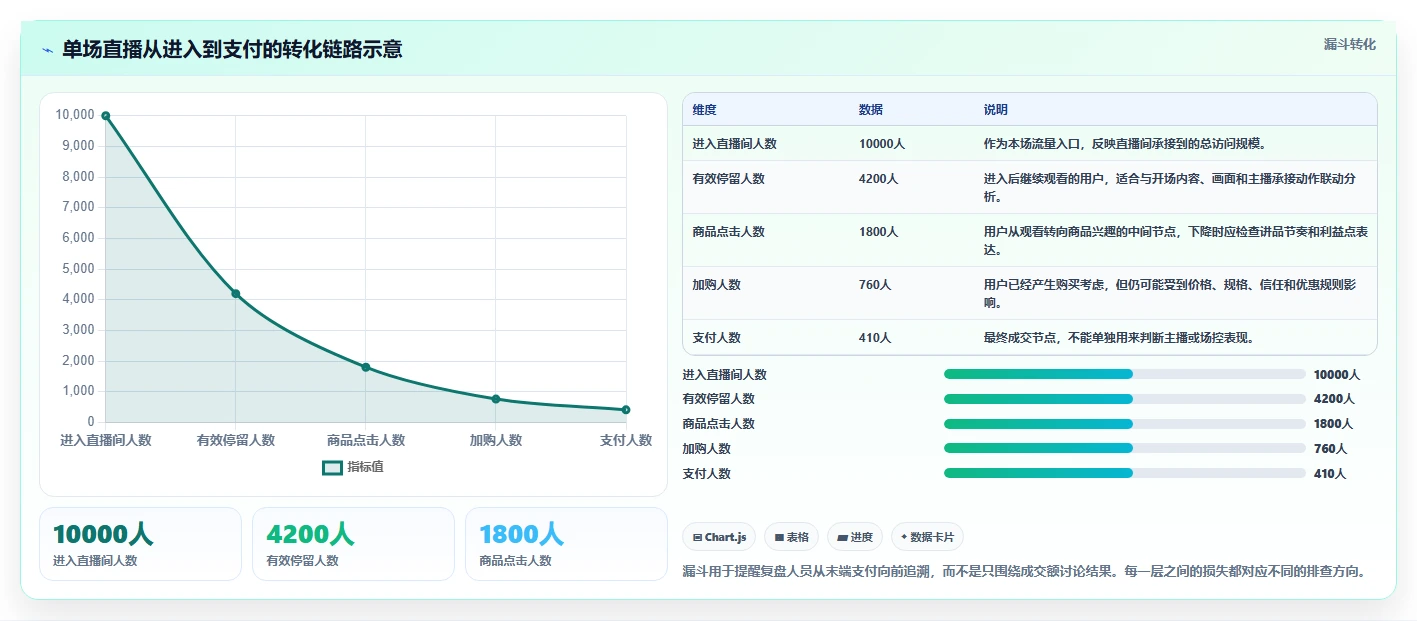
Task: Click the footer note starting 漏斗用于提醒复盘人员
Action: (x=1024, y=572)
